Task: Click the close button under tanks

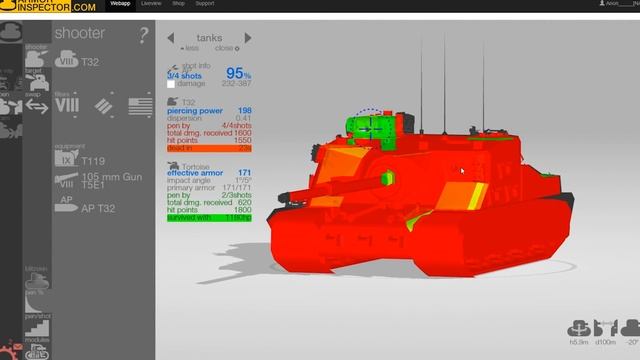Action: coord(227,48)
